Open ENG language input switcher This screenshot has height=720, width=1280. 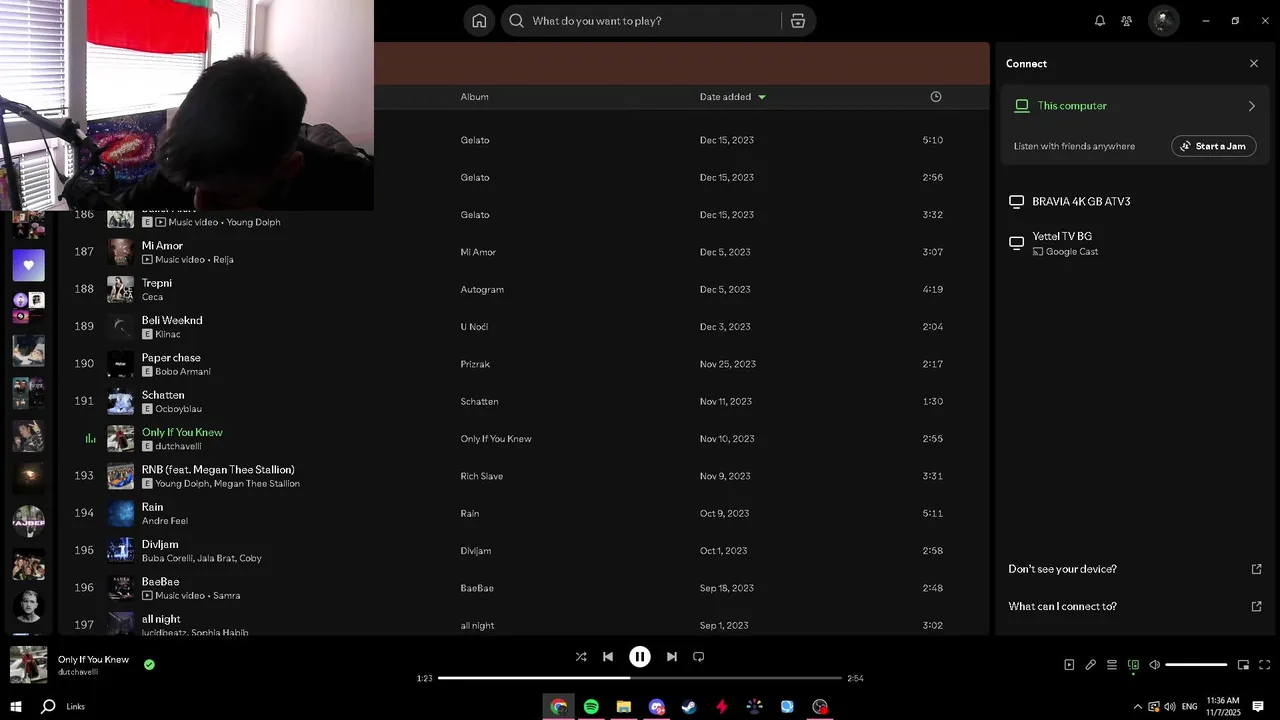(1189, 707)
